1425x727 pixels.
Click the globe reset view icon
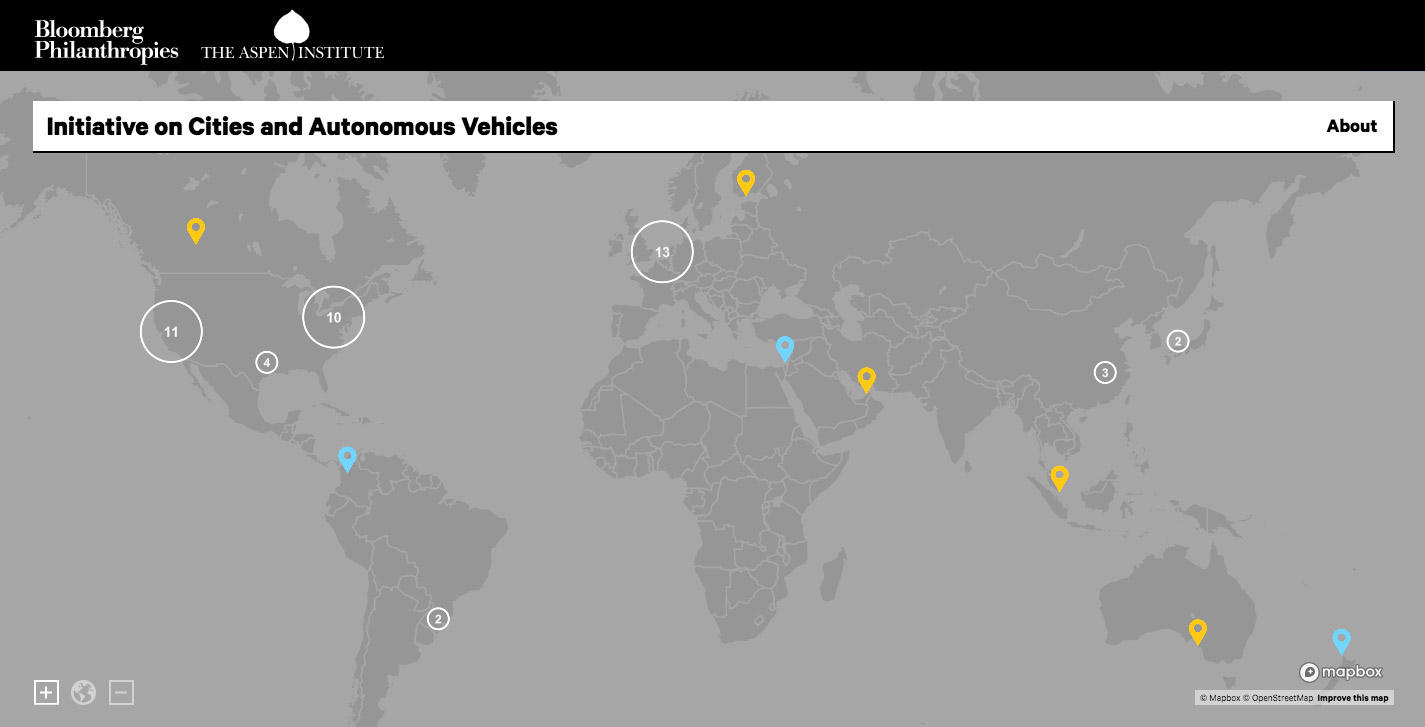pos(83,692)
